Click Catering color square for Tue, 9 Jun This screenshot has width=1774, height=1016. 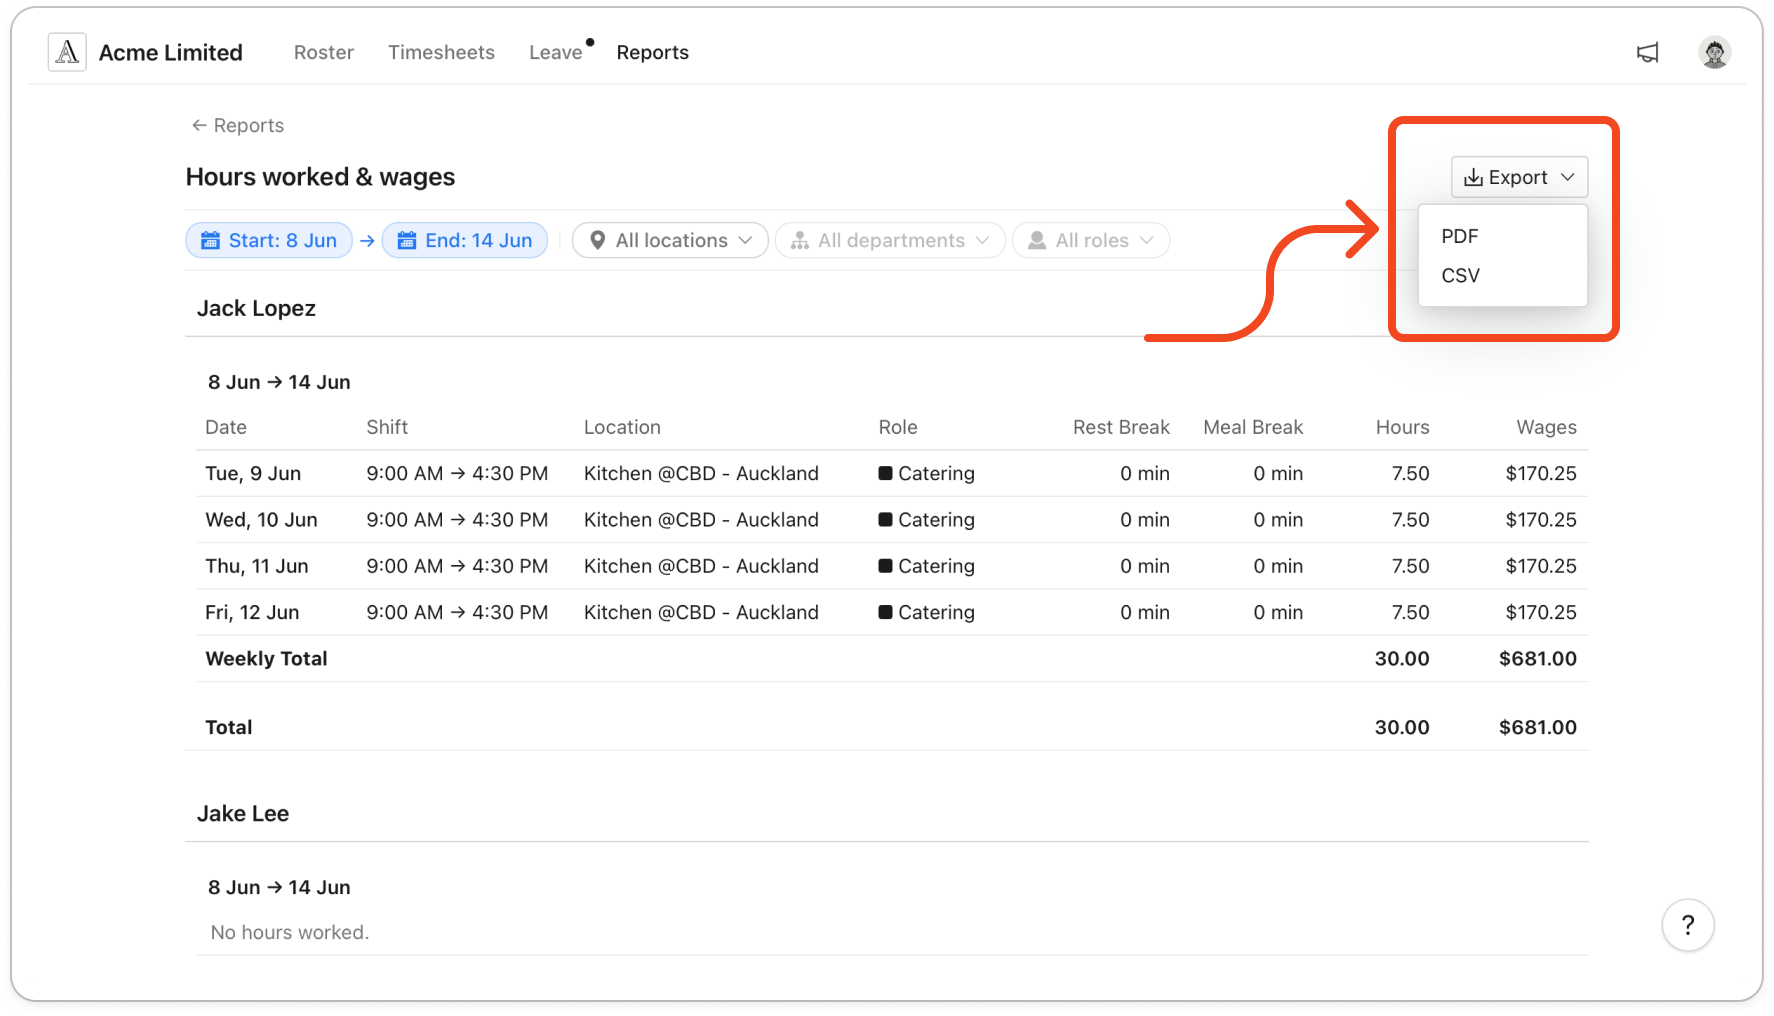[x=885, y=473]
